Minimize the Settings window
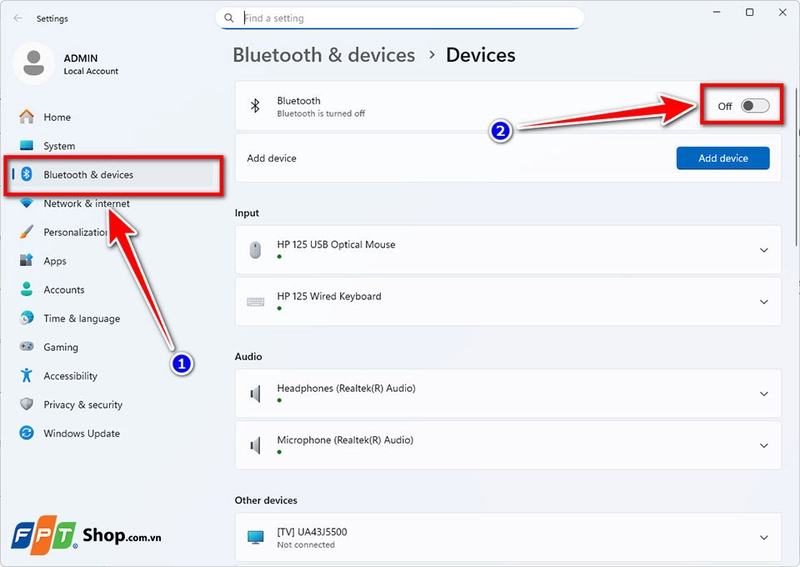The width and height of the screenshot is (800, 567). click(x=717, y=12)
